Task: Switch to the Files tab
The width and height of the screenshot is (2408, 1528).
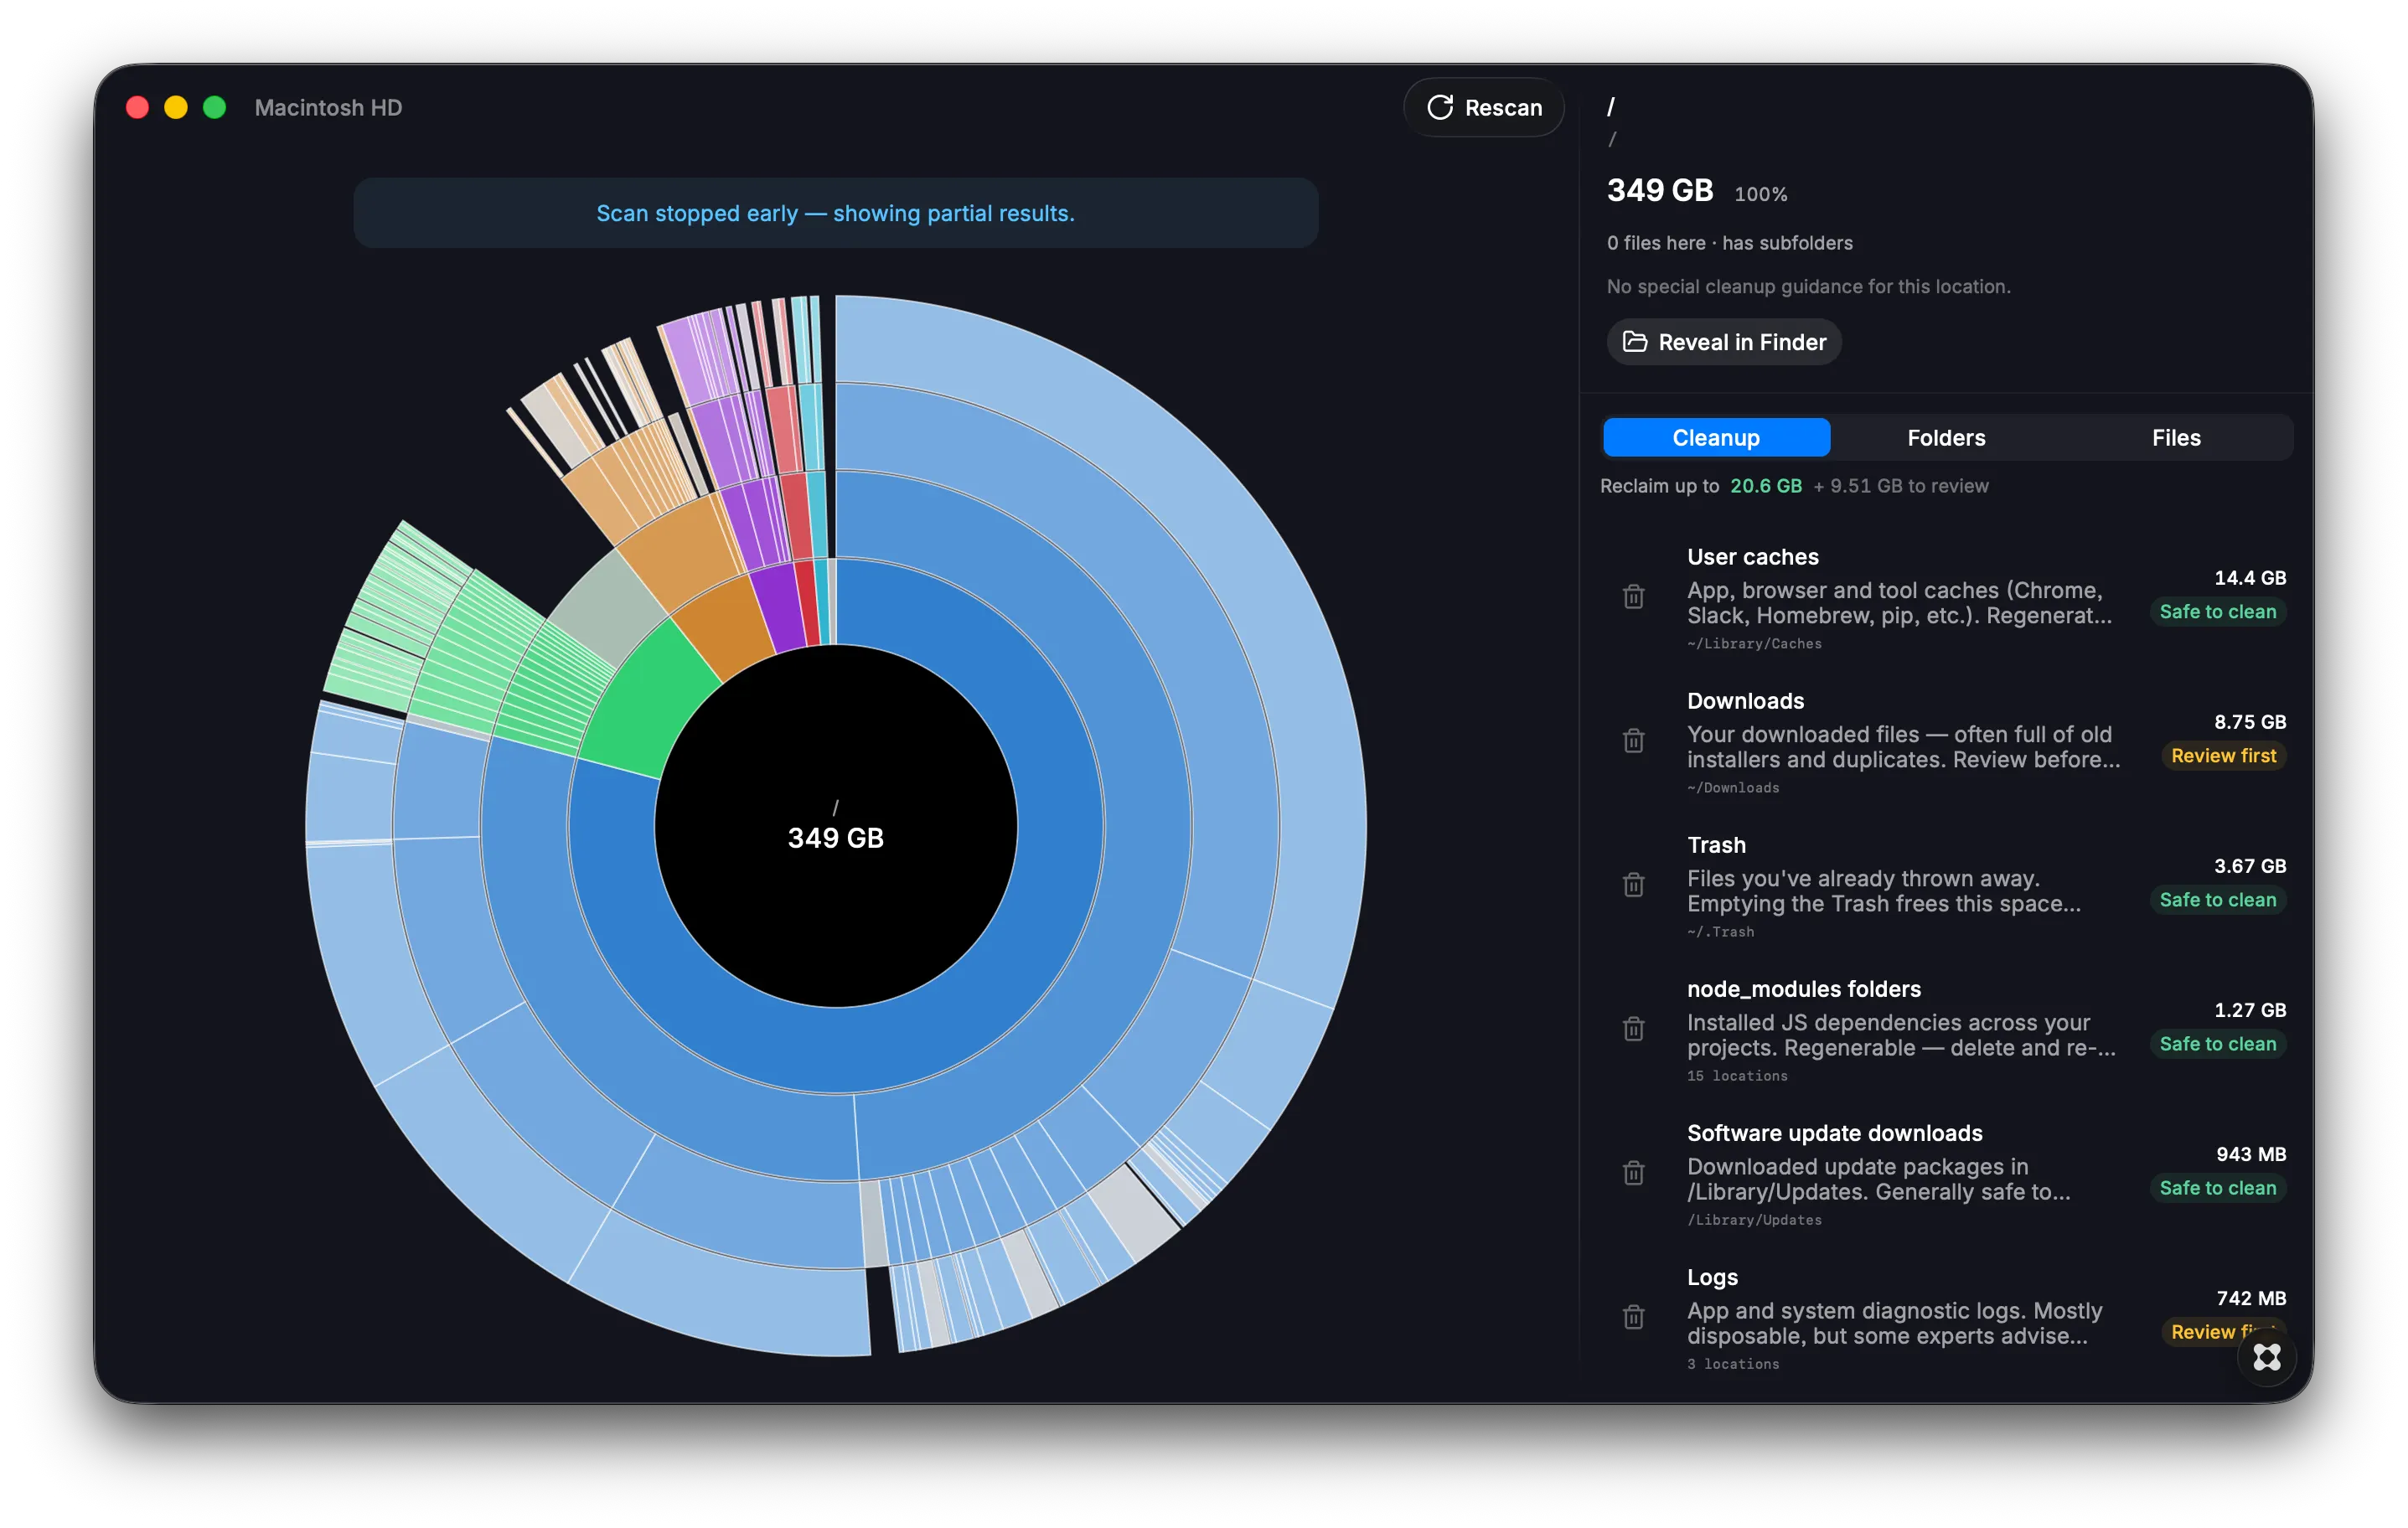Action: click(x=2175, y=438)
